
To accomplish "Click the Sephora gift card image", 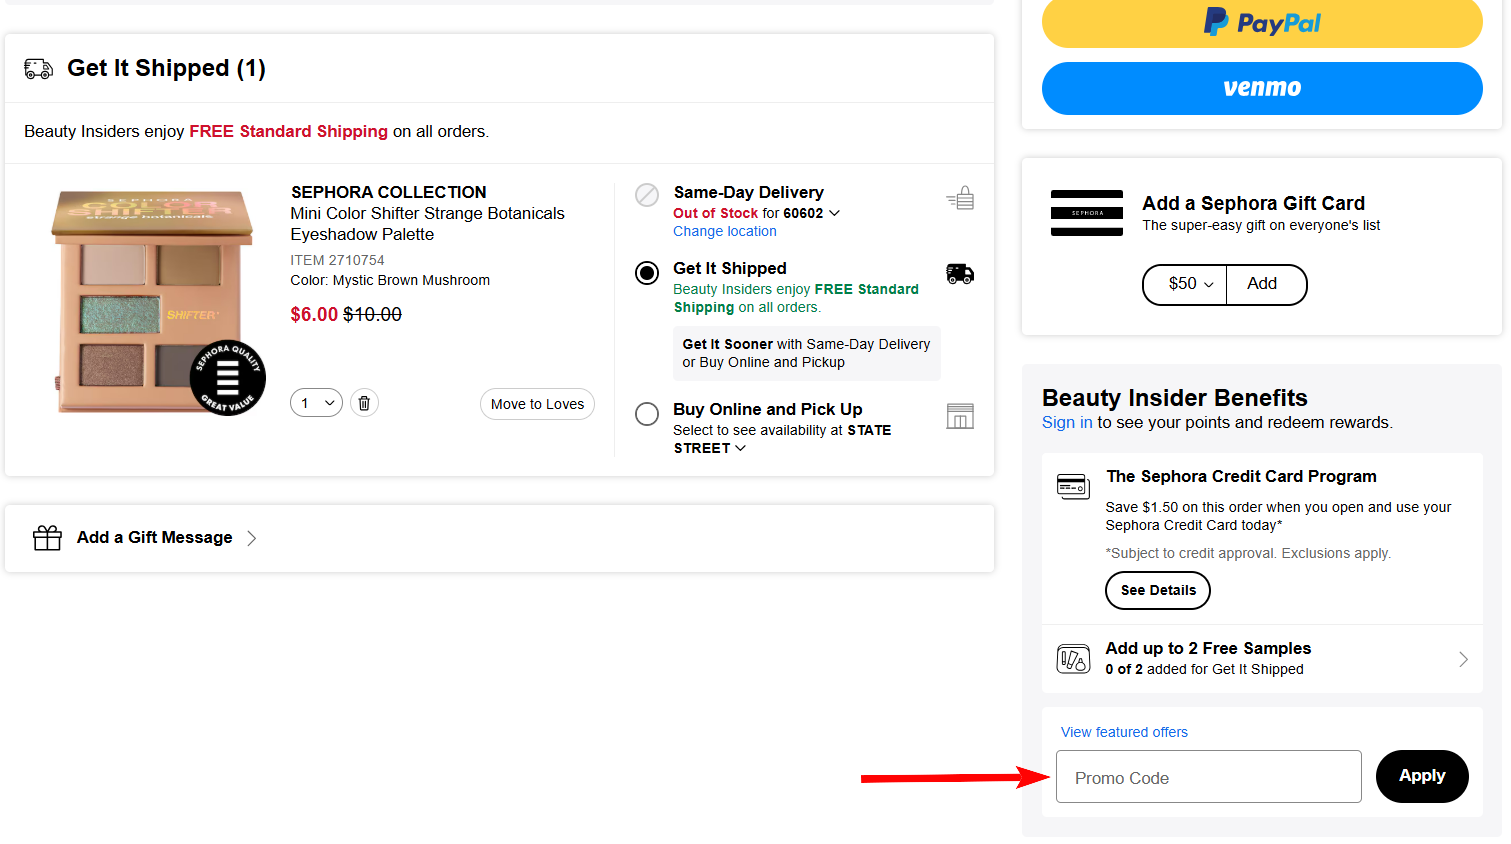I will 1086,213.
